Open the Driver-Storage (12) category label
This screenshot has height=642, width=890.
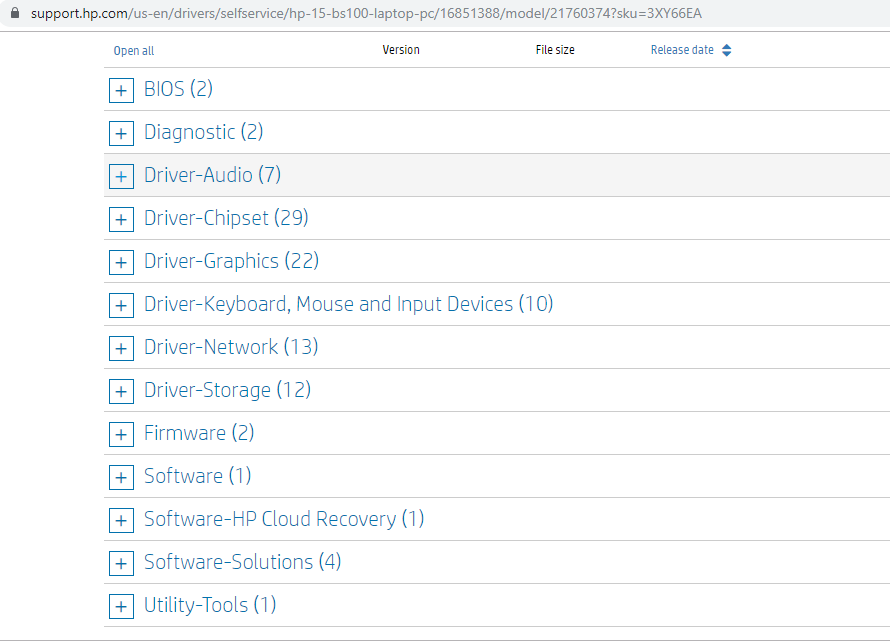pos(227,391)
